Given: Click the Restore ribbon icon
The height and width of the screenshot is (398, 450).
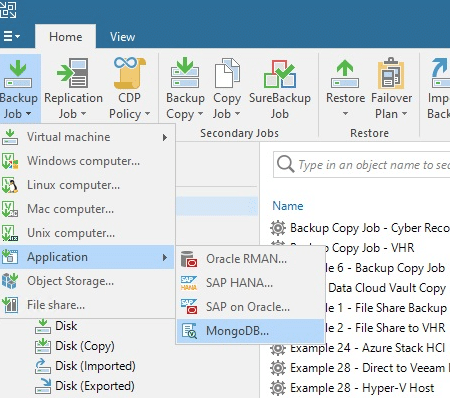Looking at the screenshot, I should [x=345, y=74].
